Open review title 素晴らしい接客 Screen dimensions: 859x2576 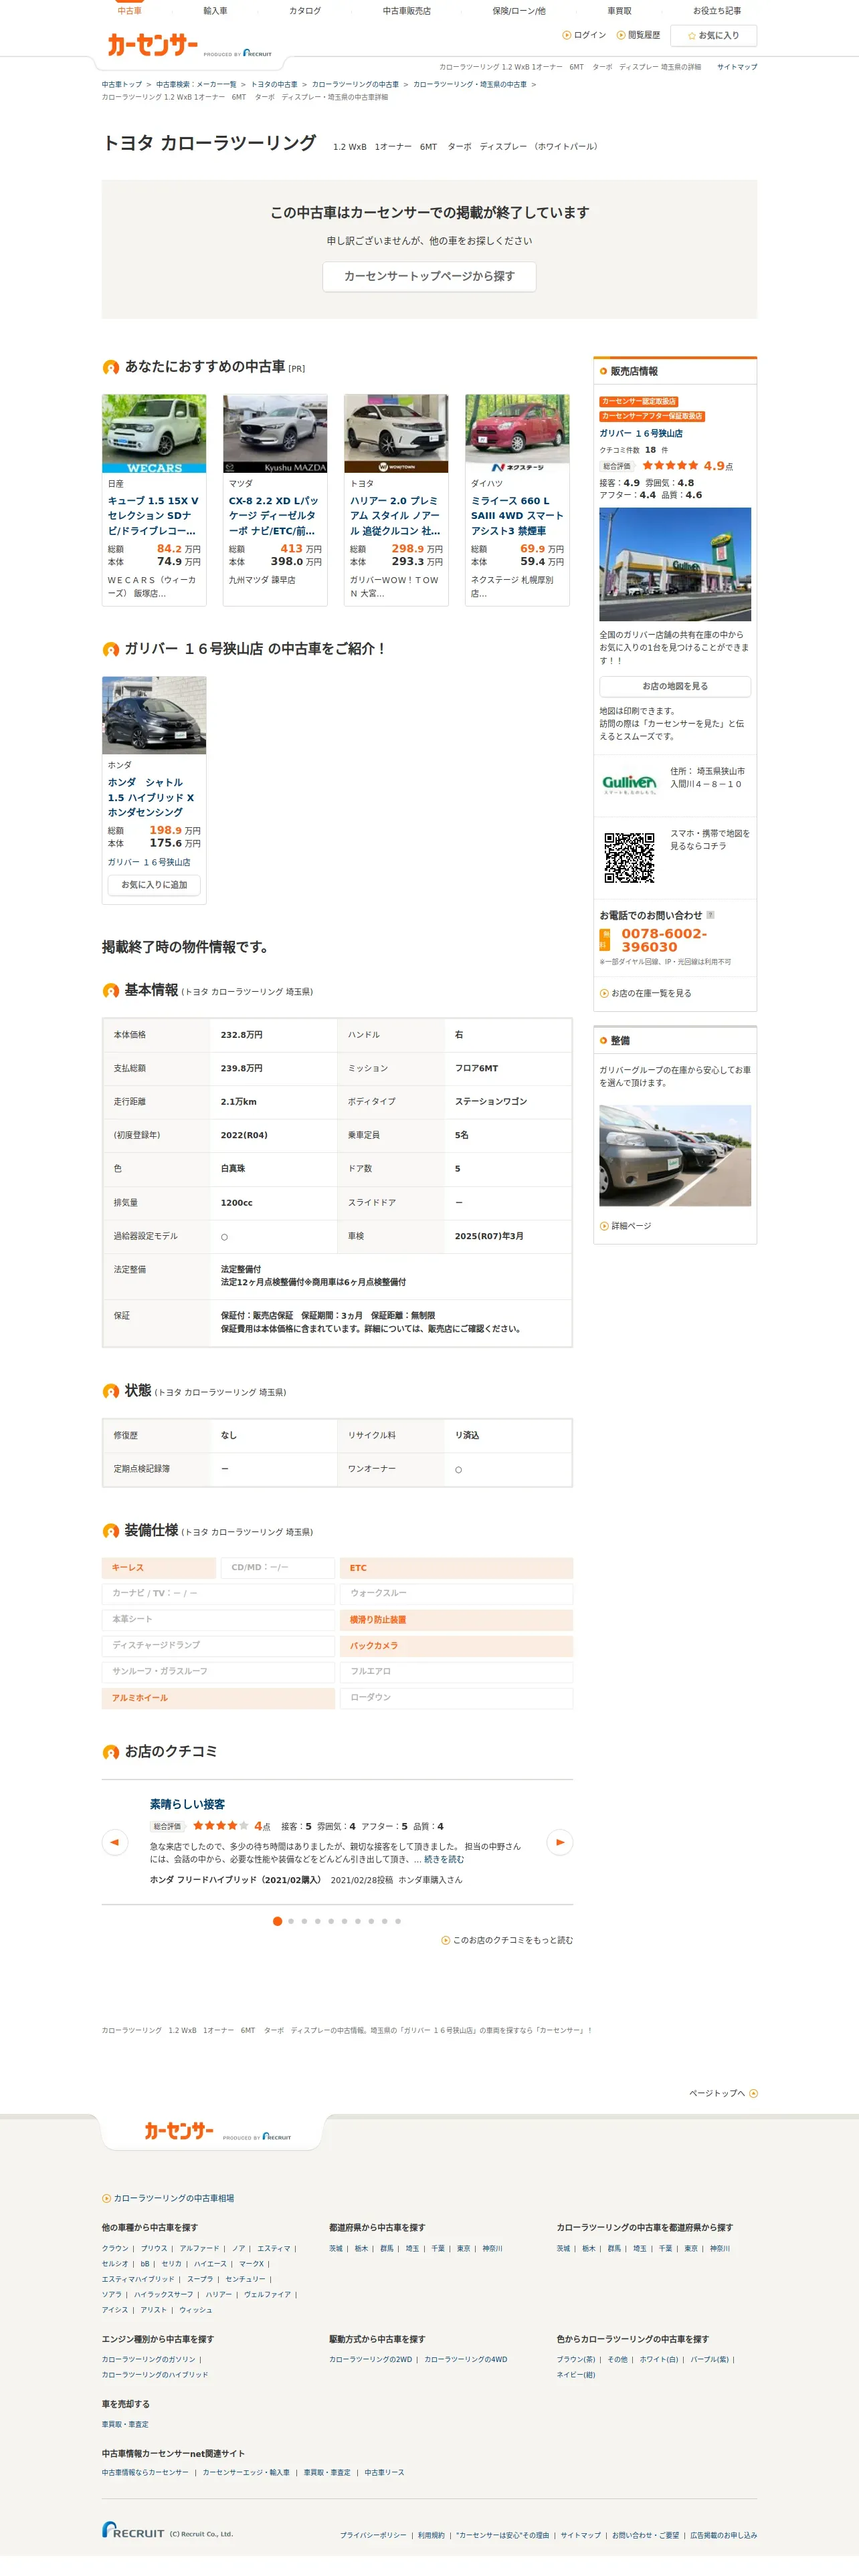[187, 1804]
